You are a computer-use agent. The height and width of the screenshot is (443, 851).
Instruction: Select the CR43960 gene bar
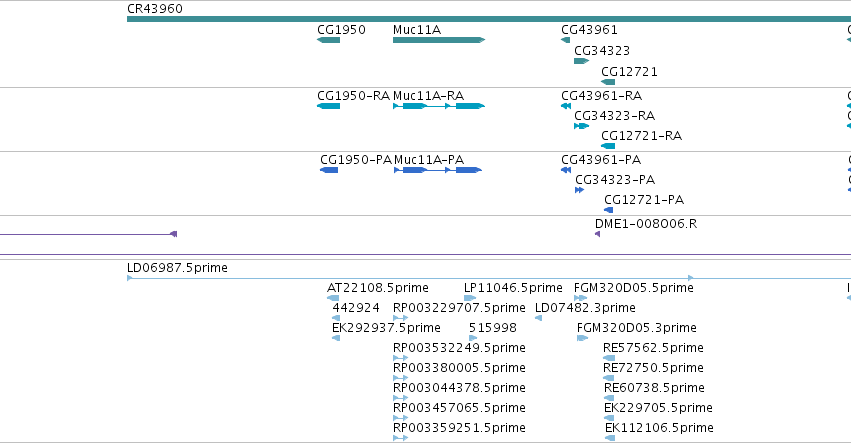488,19
